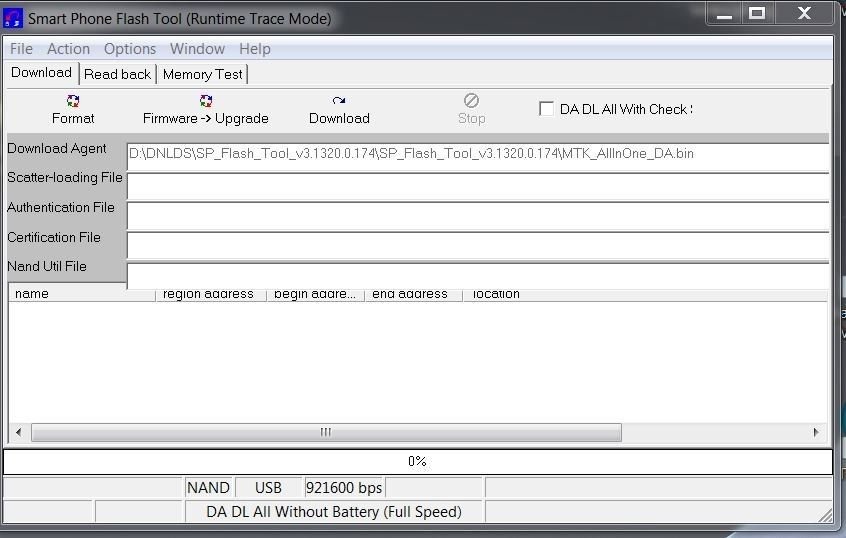
Task: Click the Smart Phone Flash Tool title icon
Action: pos(13,18)
